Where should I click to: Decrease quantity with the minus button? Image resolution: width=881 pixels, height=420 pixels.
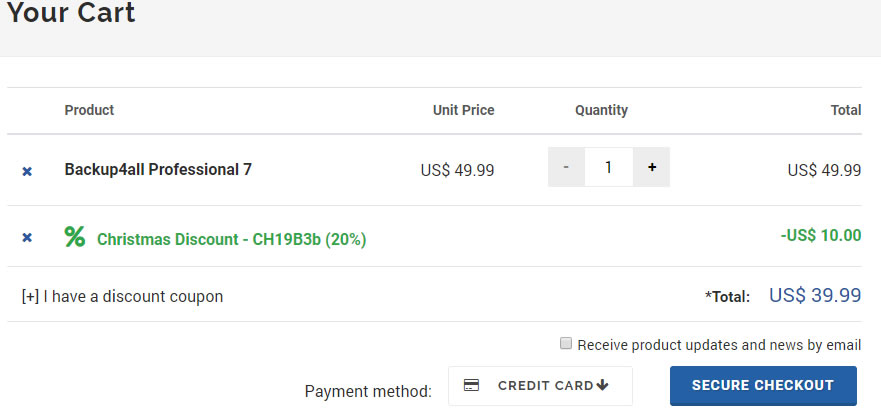click(566, 167)
